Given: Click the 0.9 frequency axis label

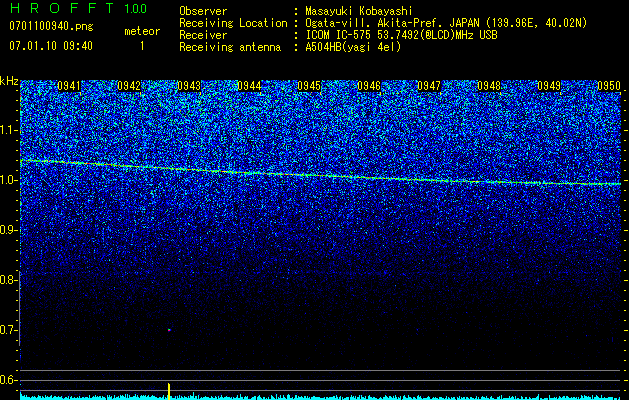Looking at the screenshot, I should (x=9, y=230).
